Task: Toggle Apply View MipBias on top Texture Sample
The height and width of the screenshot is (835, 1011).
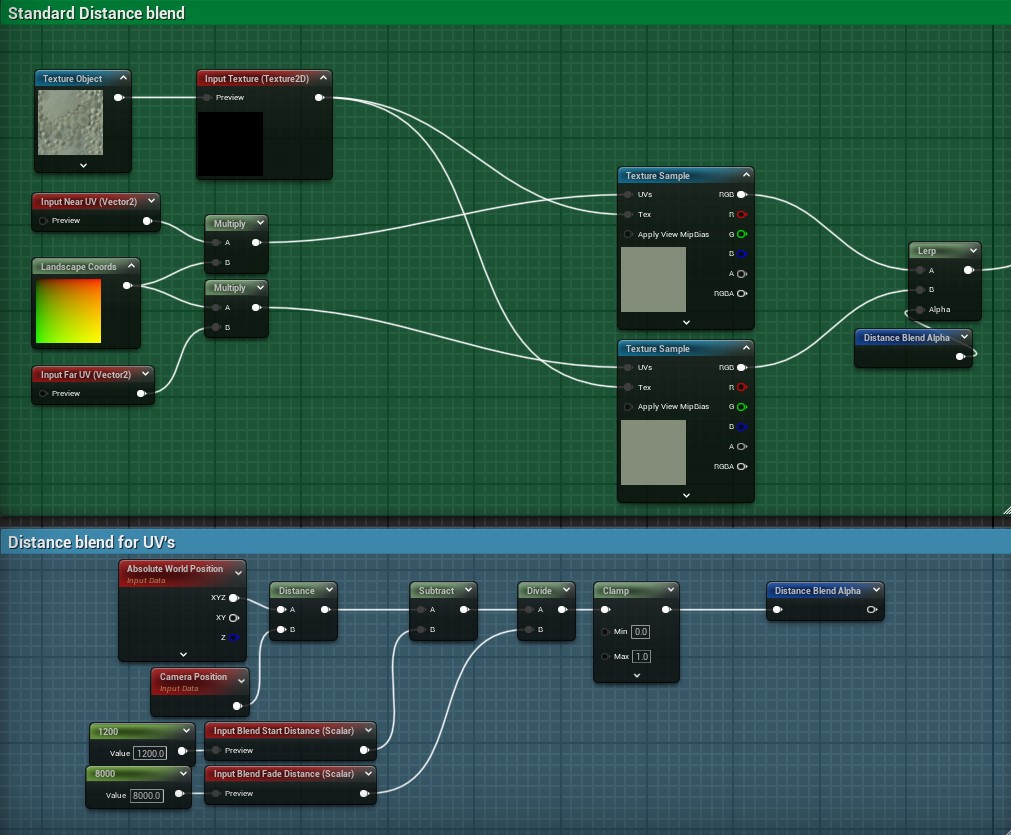Action: (x=627, y=235)
